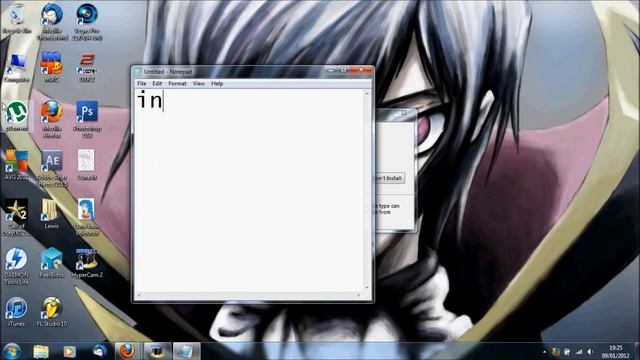The image size is (640, 360).
Task: Open the Notepad Format menu
Action: (x=177, y=83)
